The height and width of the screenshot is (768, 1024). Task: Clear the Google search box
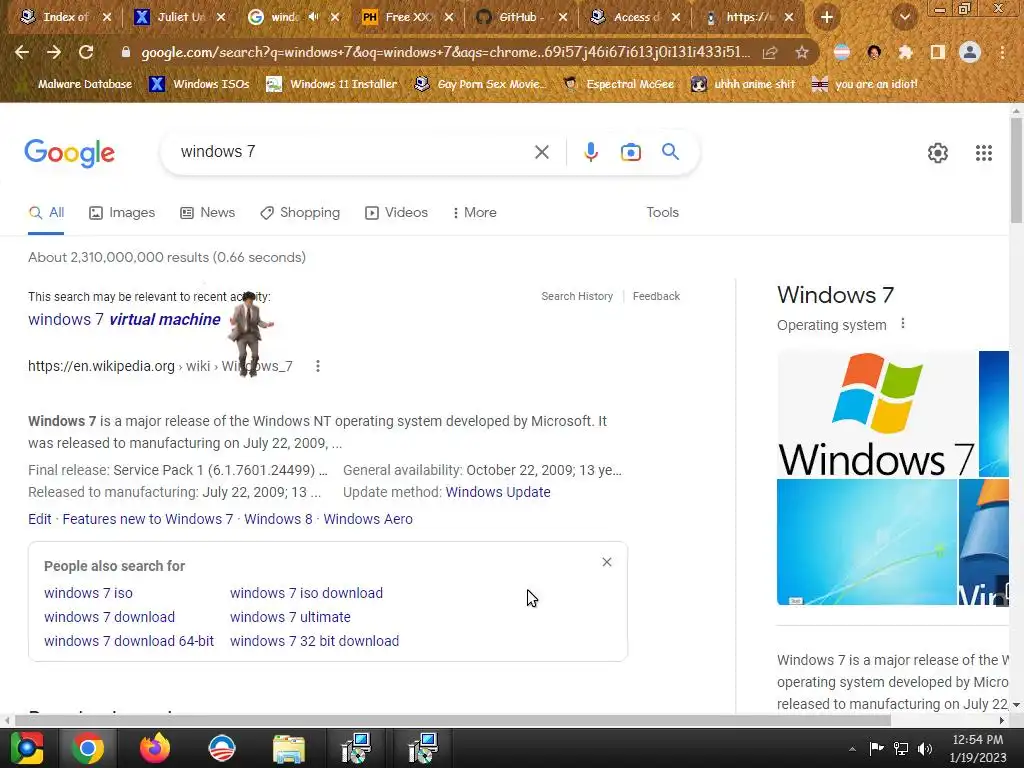click(541, 152)
